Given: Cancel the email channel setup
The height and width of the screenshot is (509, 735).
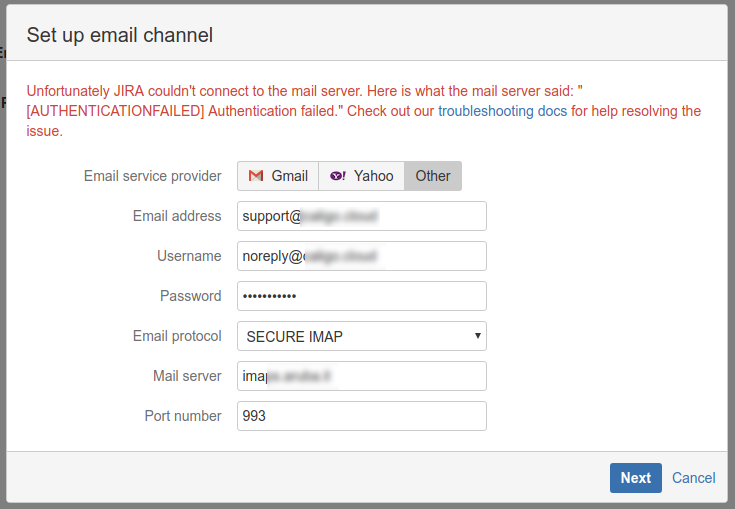Looking at the screenshot, I should pos(693,478).
